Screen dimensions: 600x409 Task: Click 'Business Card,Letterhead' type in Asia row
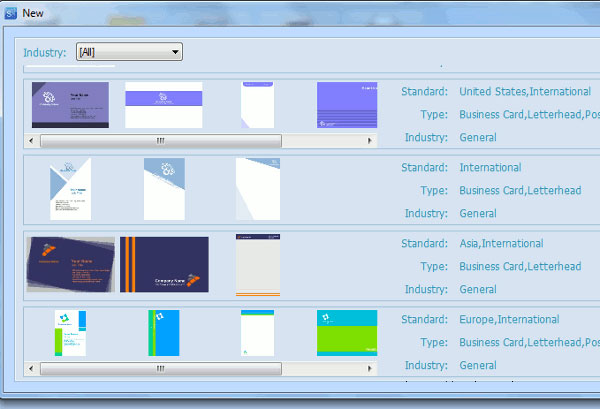[520, 266]
